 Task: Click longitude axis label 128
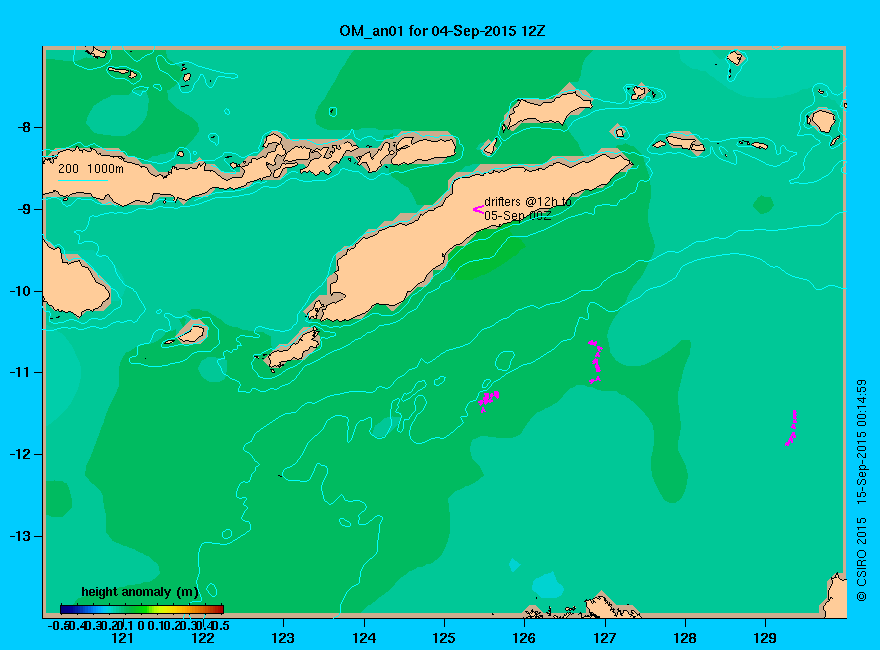[685, 638]
